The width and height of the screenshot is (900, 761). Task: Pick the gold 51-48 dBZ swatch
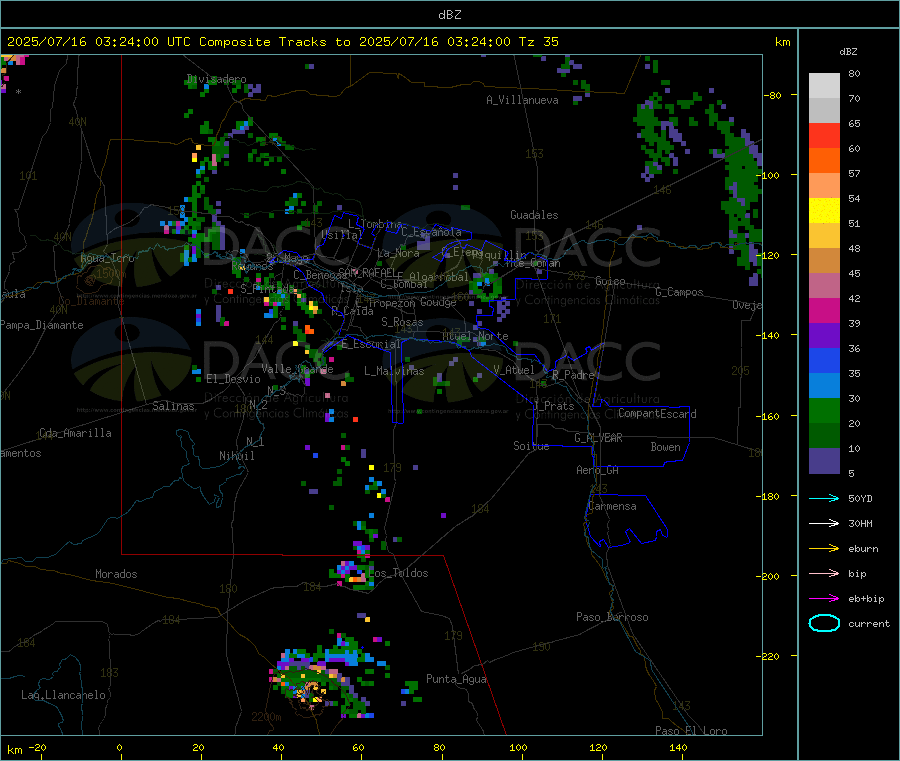(824, 236)
